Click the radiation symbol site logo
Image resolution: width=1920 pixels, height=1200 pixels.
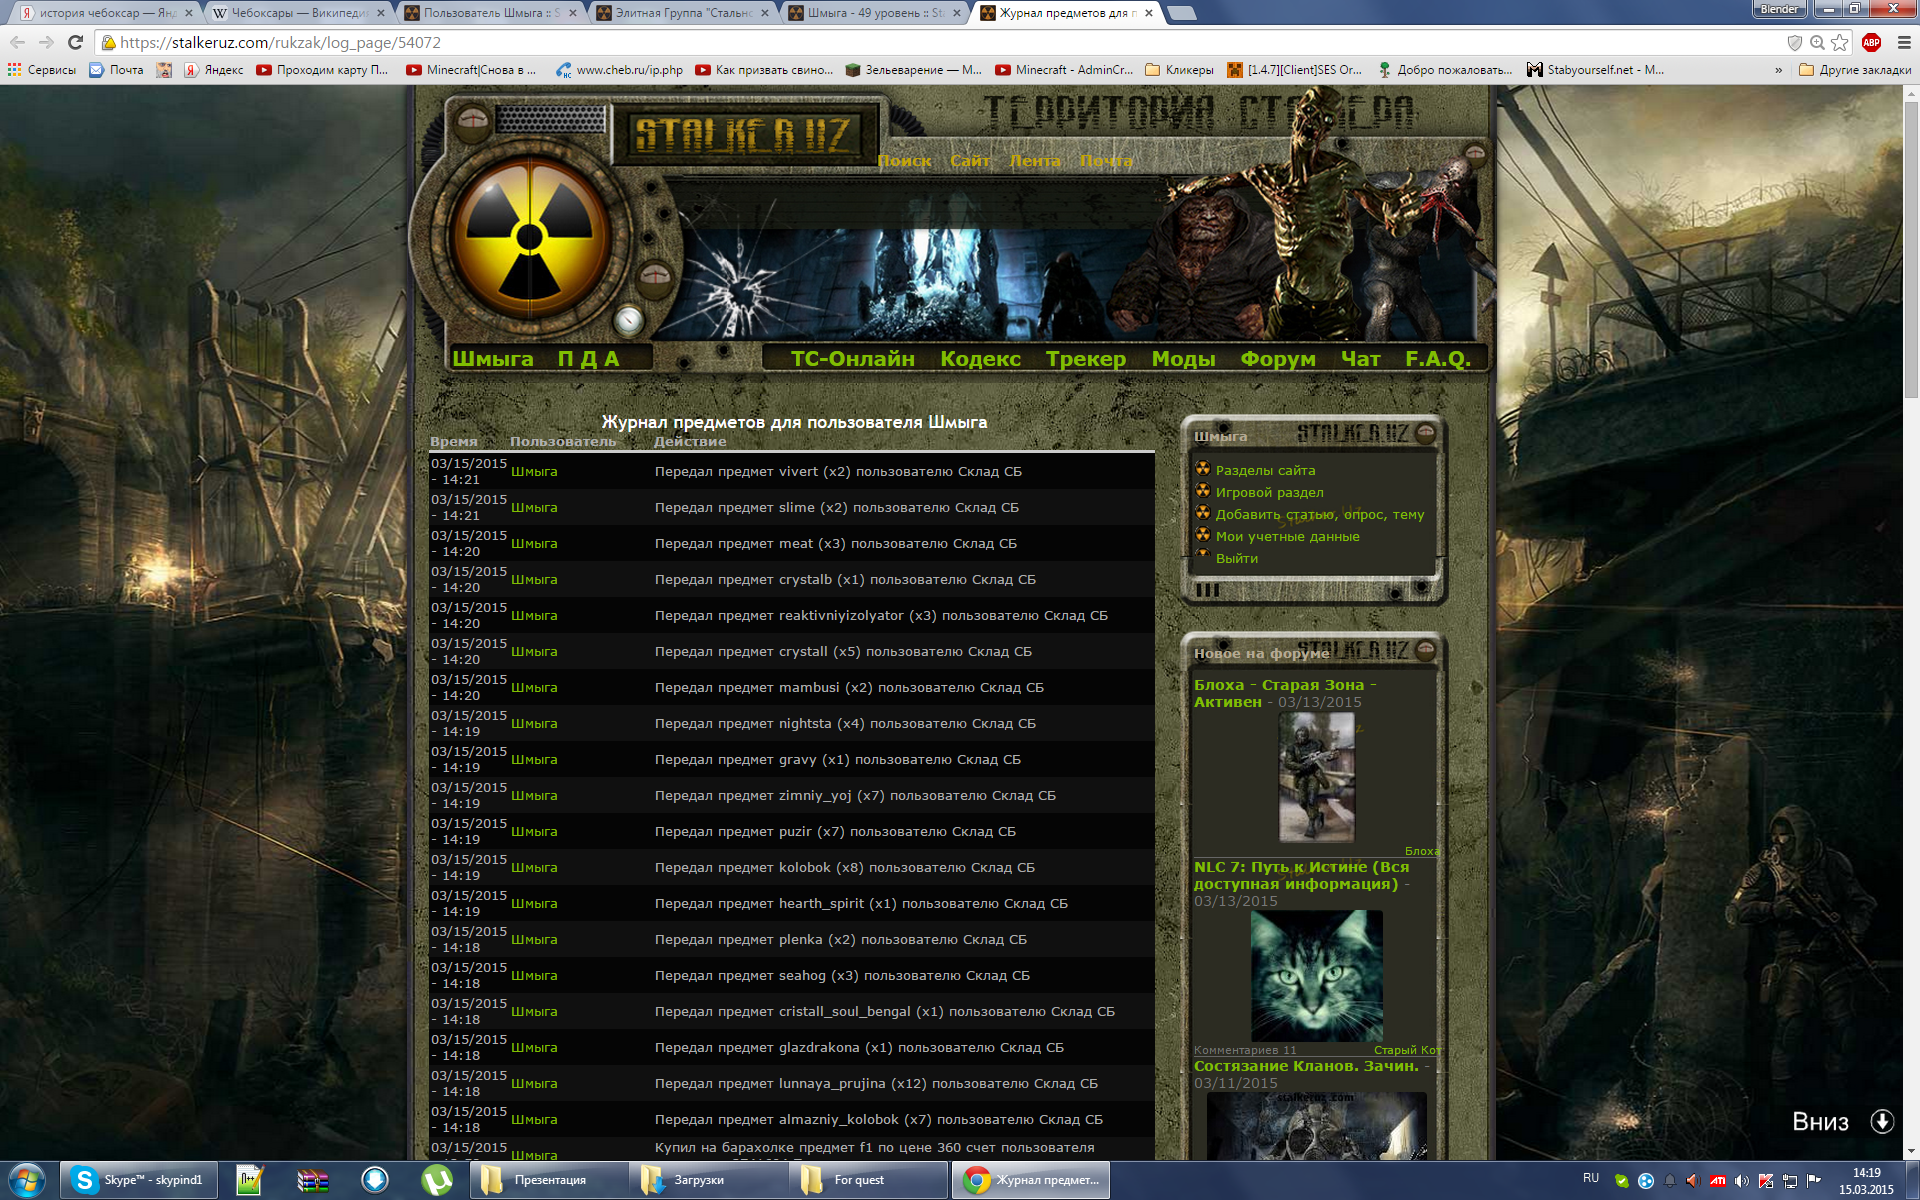click(529, 238)
